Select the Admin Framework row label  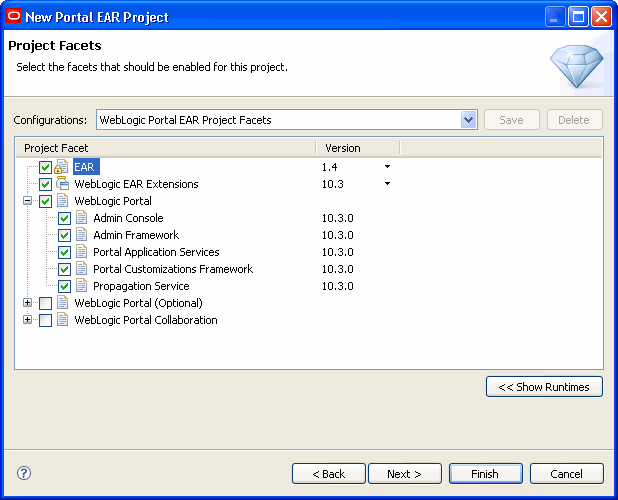pyautogui.click(x=136, y=235)
